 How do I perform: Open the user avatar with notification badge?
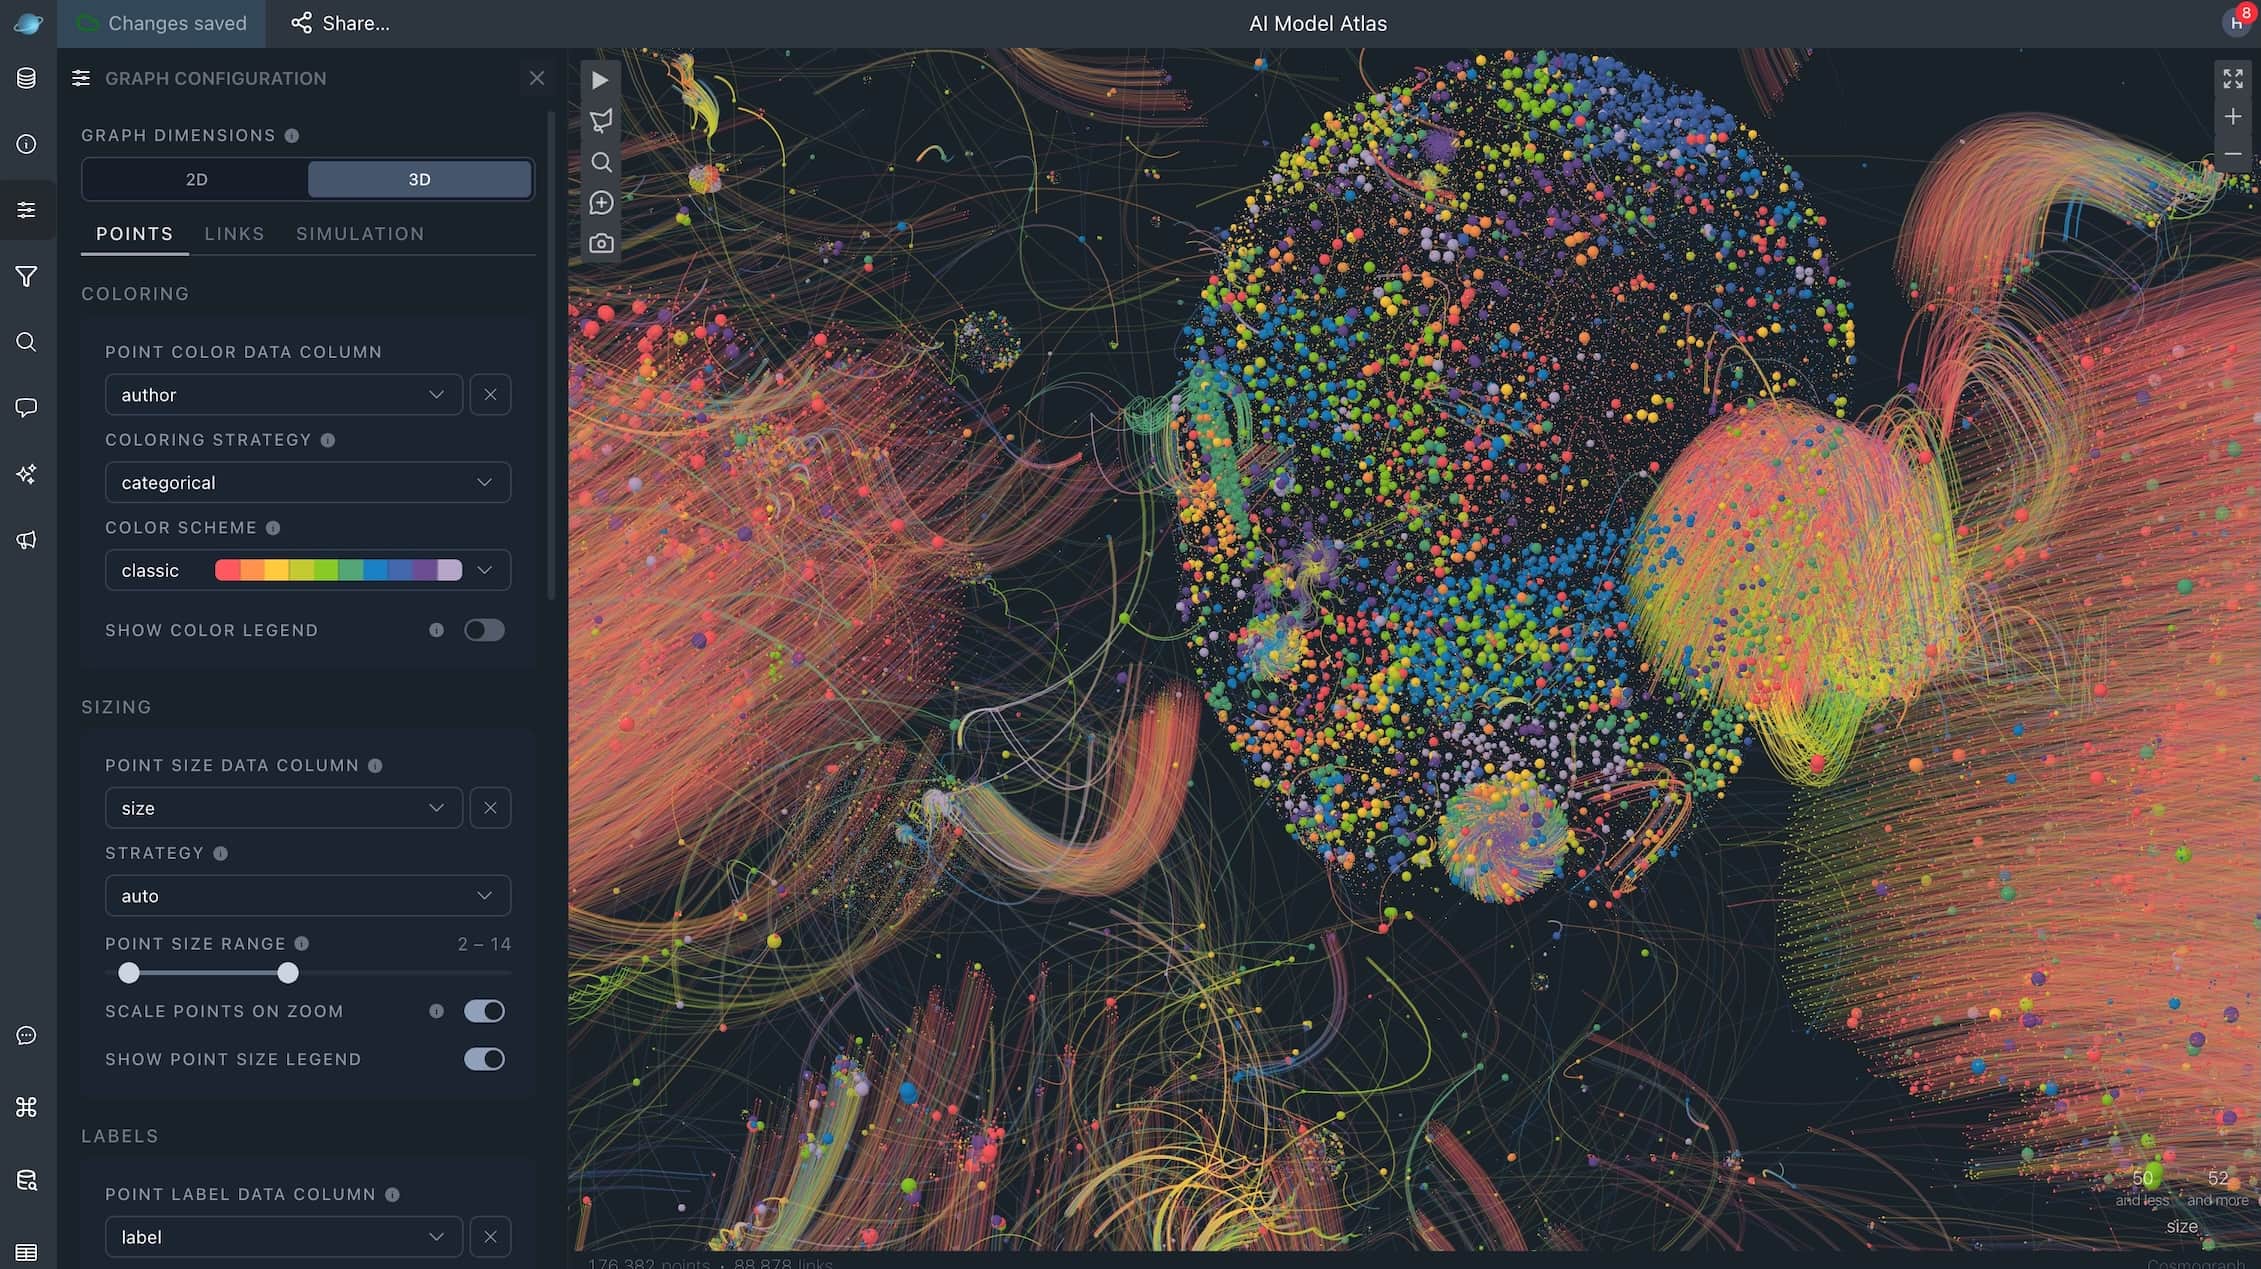click(x=2238, y=21)
